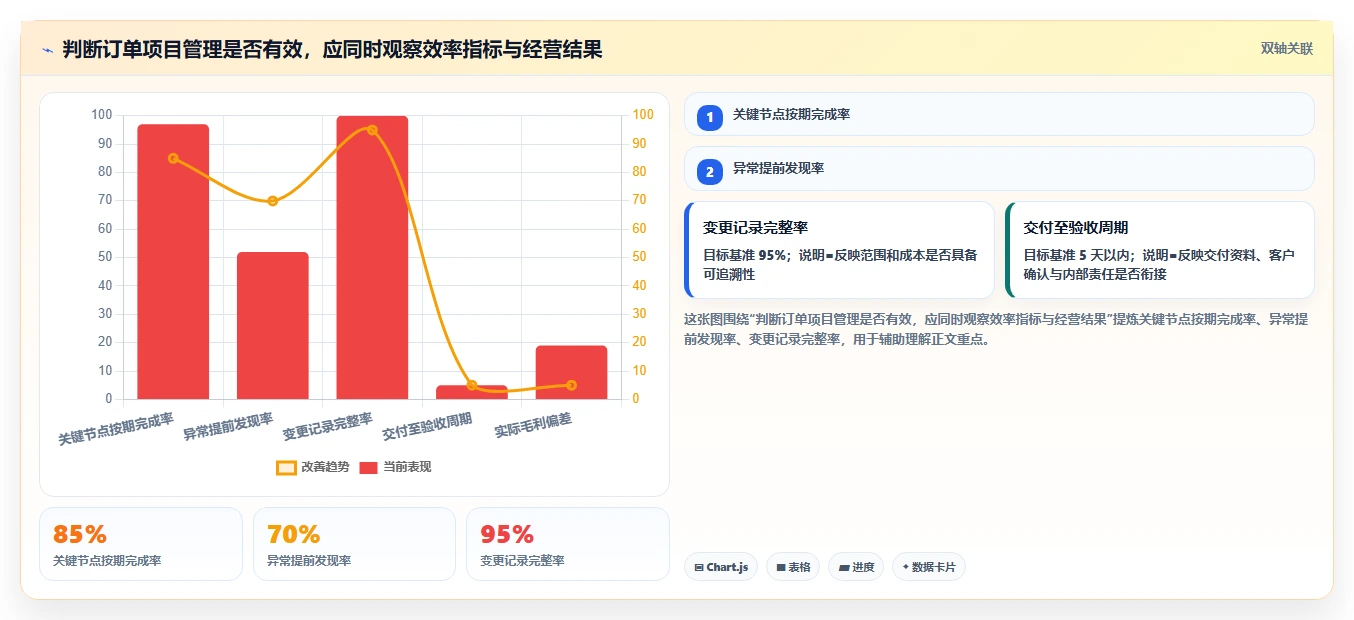Click the text 目标基准 5 天以内
This screenshot has width=1354, height=620.
(1075, 256)
